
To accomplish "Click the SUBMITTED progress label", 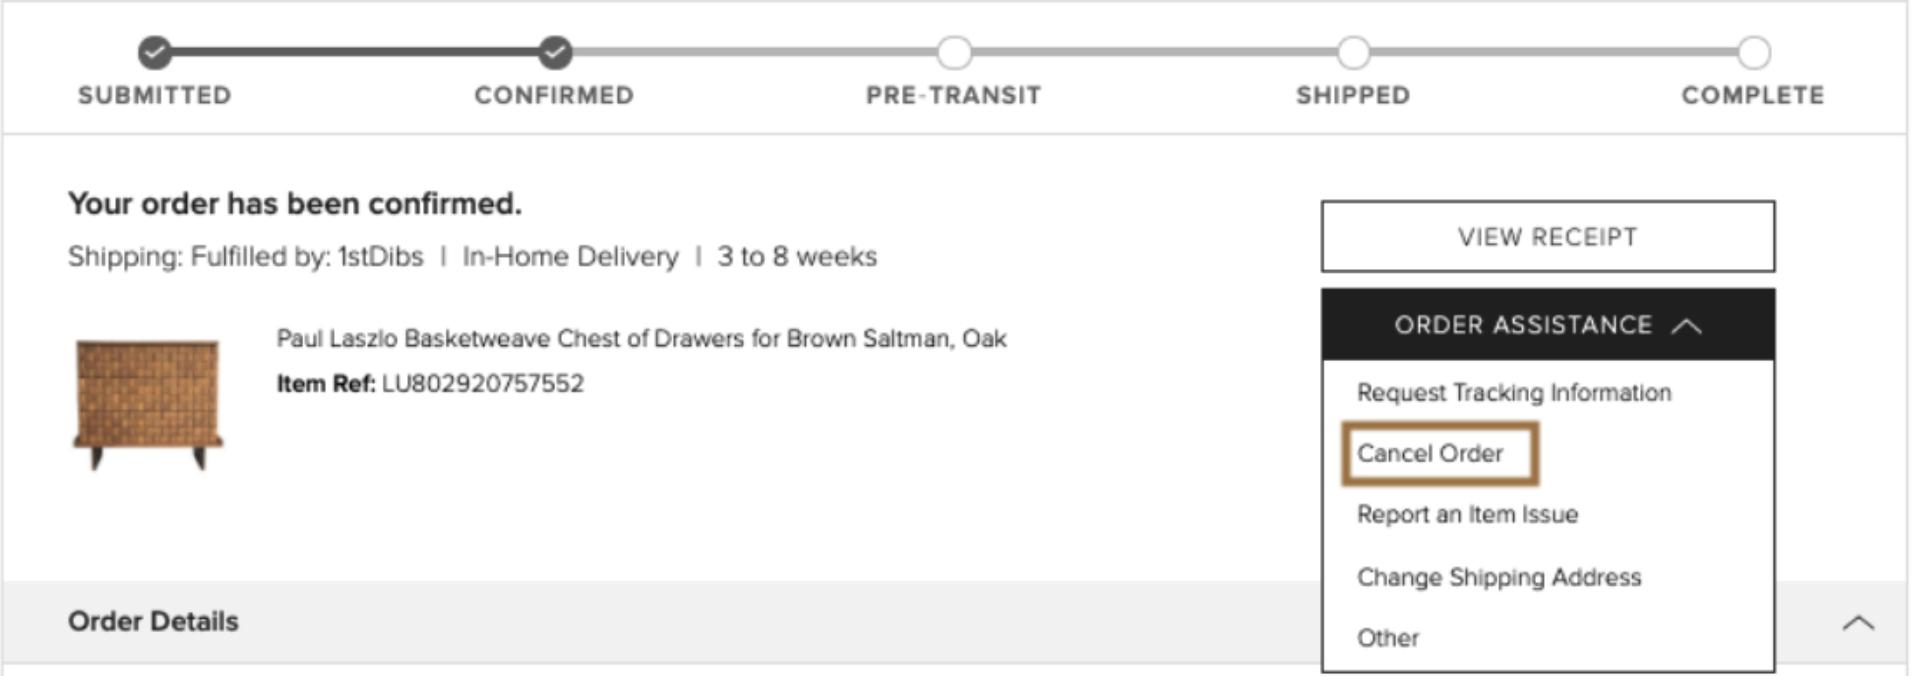I will point(155,95).
